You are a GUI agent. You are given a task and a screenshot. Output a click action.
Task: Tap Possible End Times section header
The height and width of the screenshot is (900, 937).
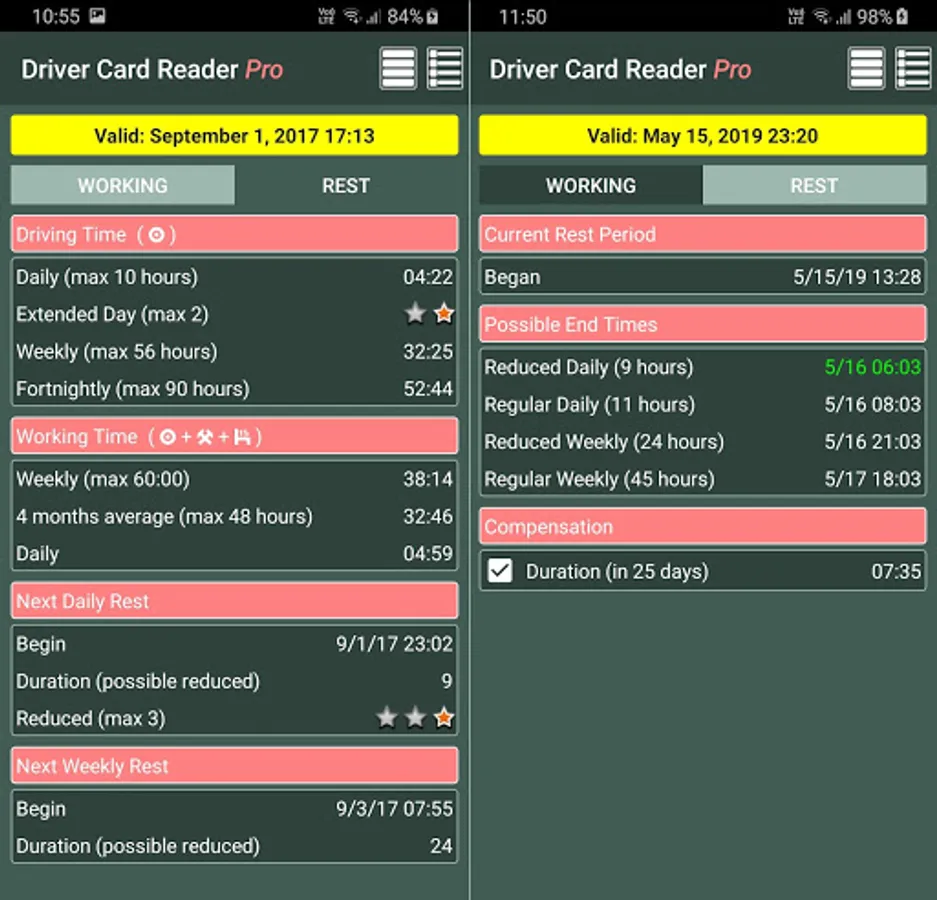703,325
